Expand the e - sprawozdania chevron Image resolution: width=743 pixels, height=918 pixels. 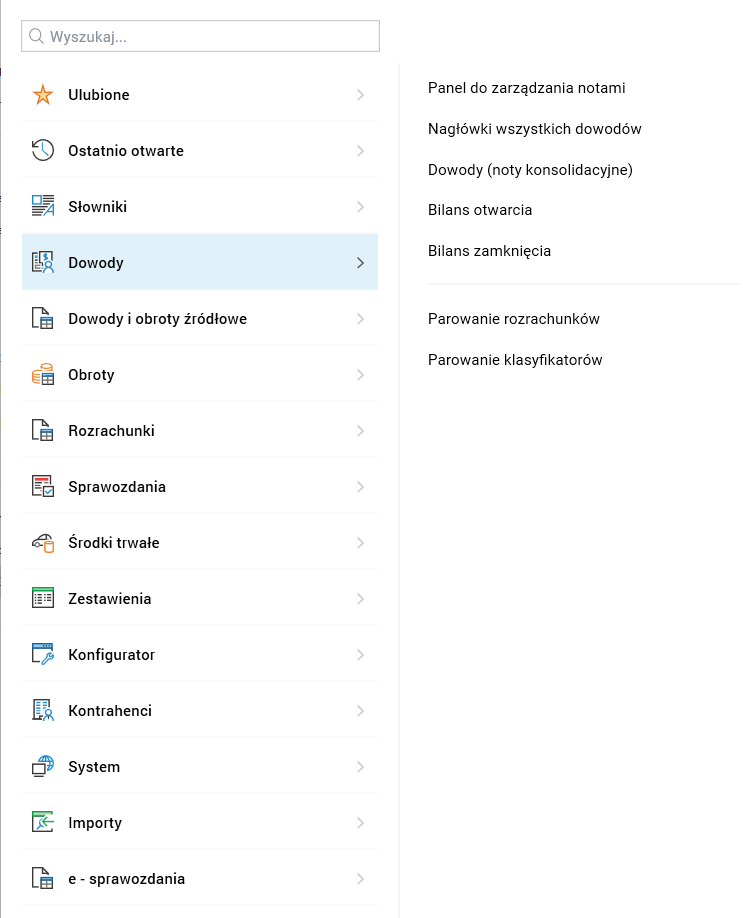[x=360, y=879]
